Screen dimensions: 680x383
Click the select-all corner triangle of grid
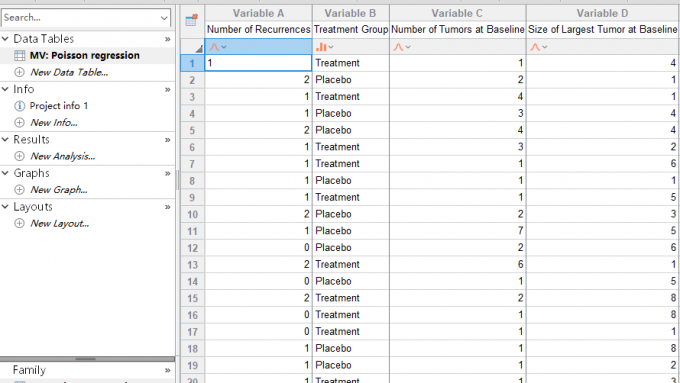click(x=198, y=49)
